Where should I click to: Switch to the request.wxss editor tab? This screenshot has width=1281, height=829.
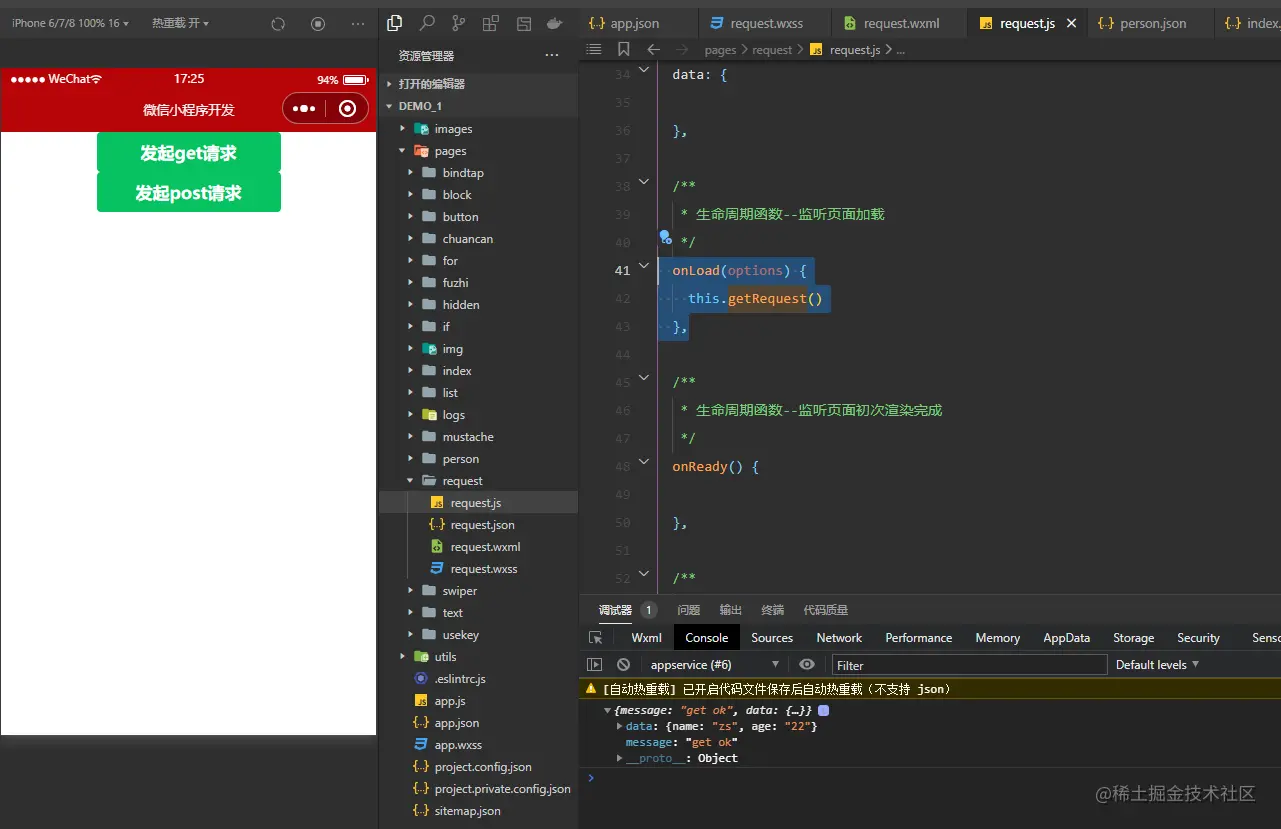765,23
